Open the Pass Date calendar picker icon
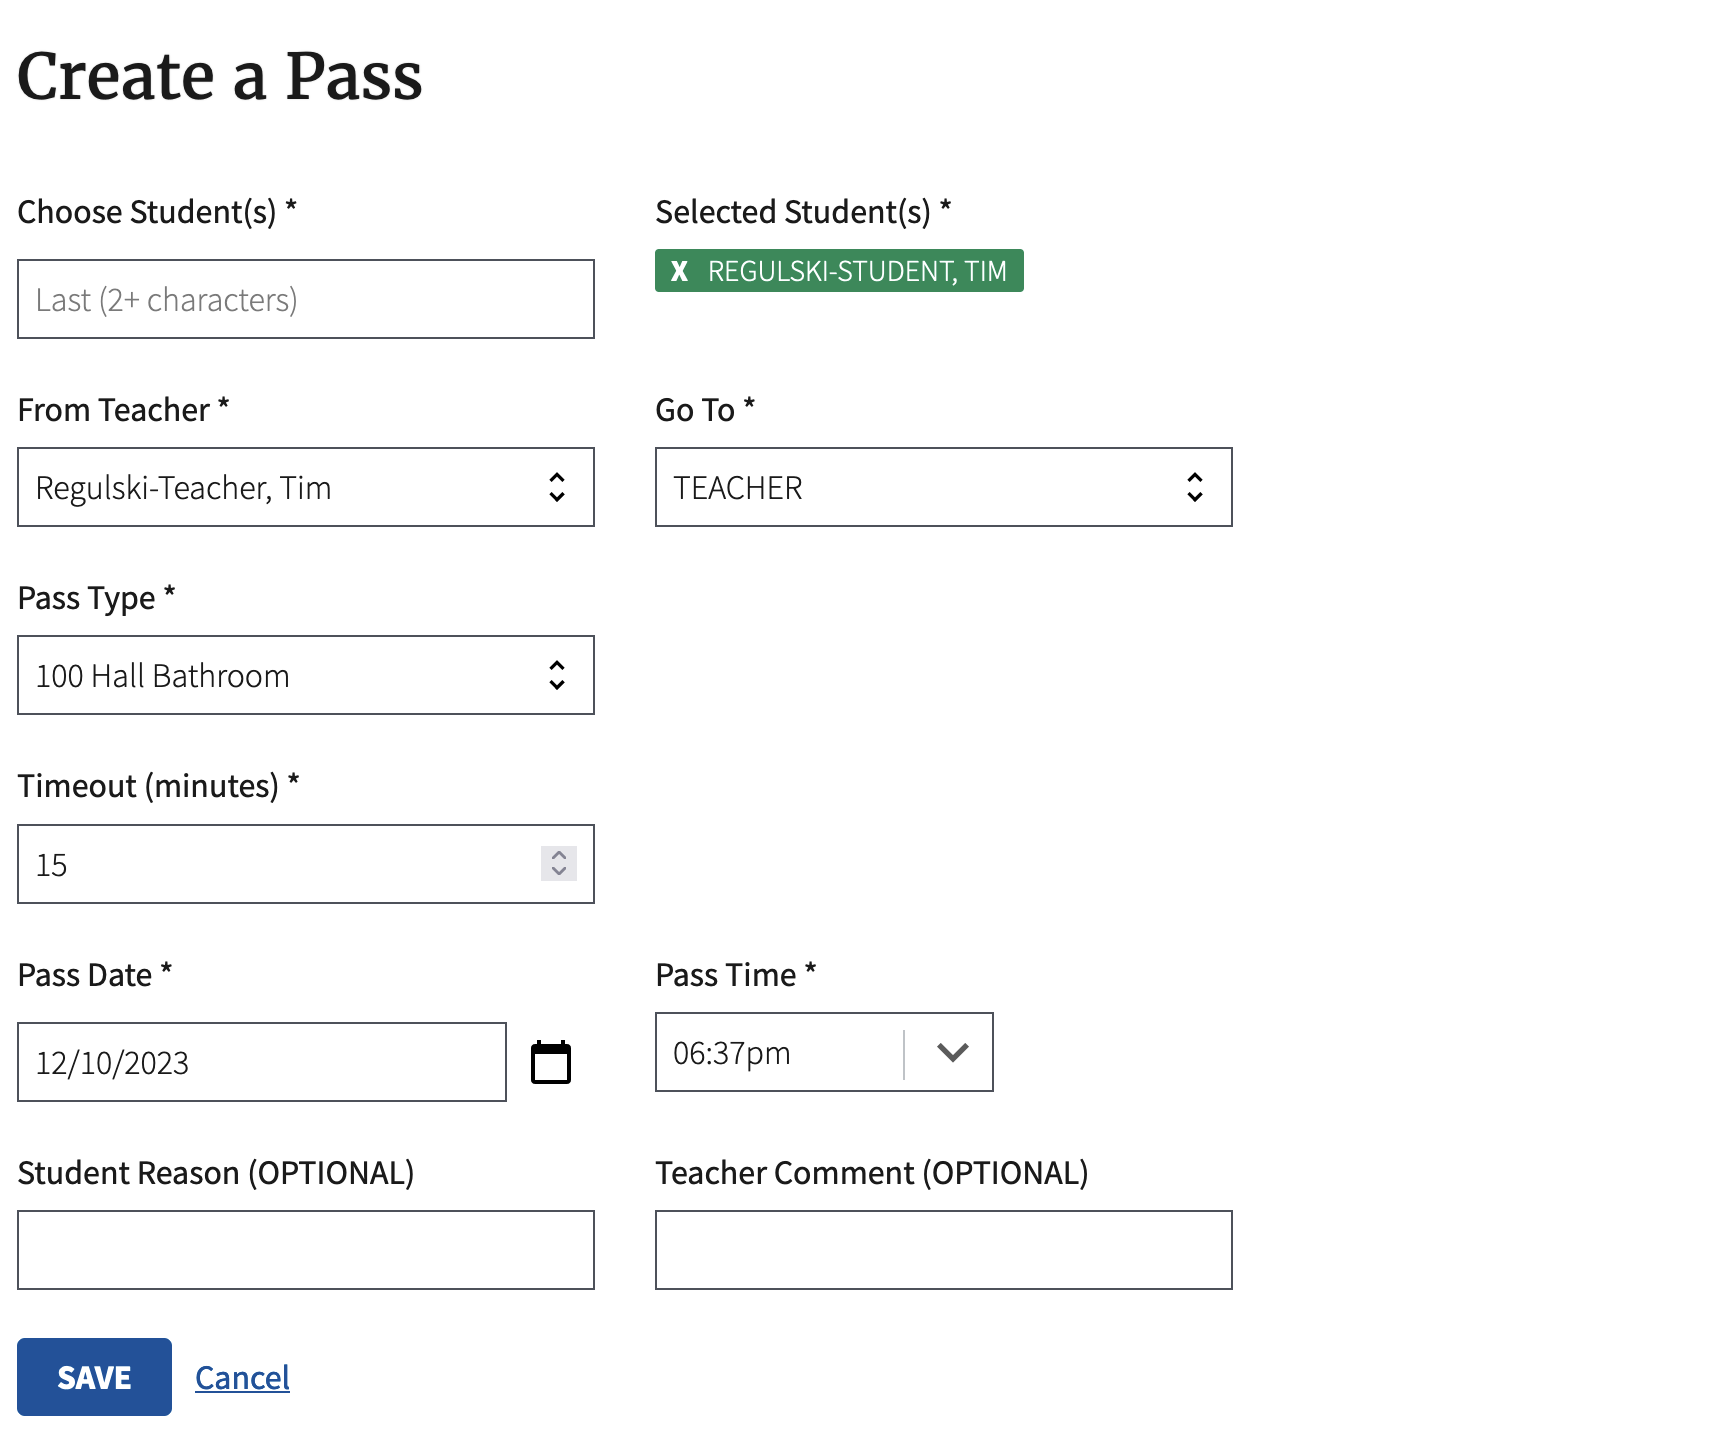The height and width of the screenshot is (1444, 1722). 551,1062
